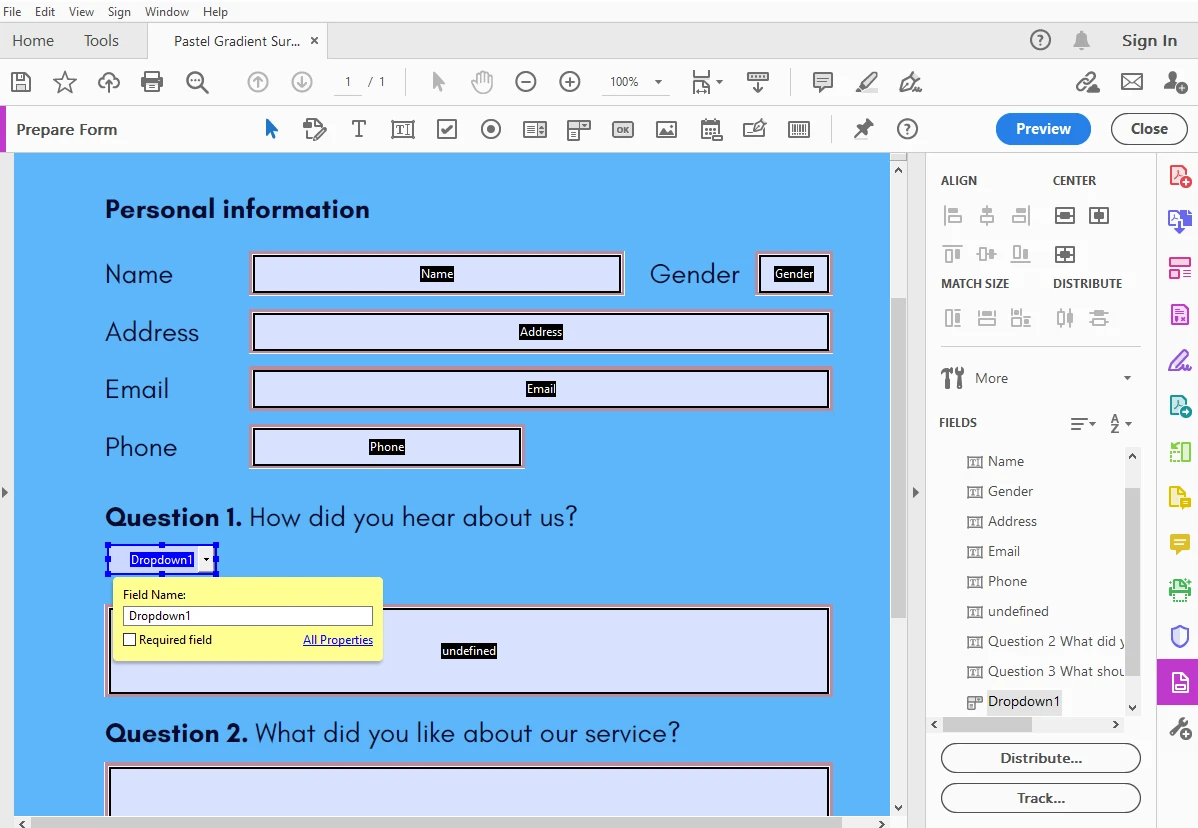
Task: Select the Add Radio button tool
Action: (491, 129)
